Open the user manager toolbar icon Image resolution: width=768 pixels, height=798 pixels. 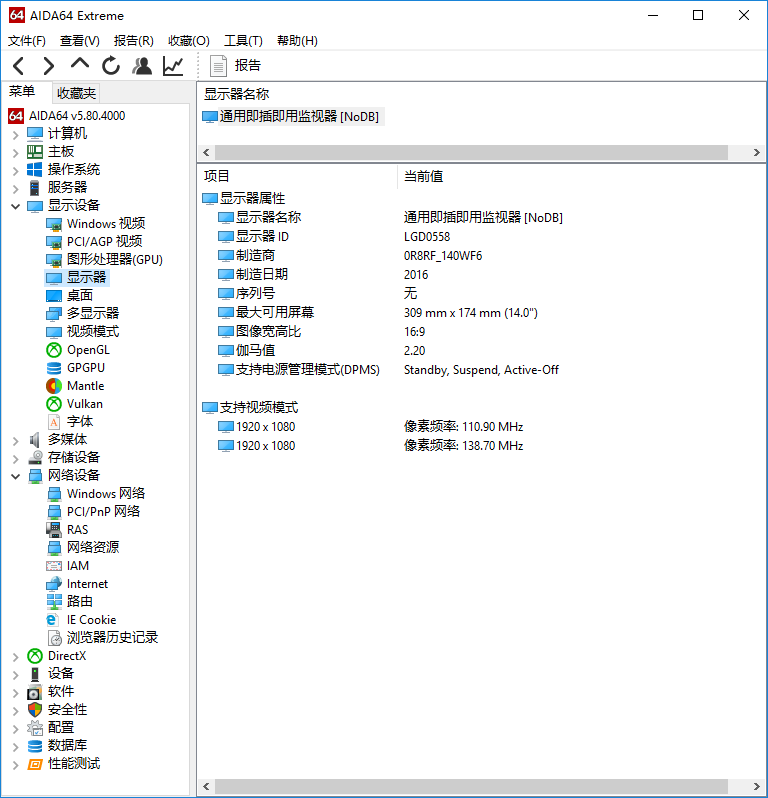(x=142, y=66)
